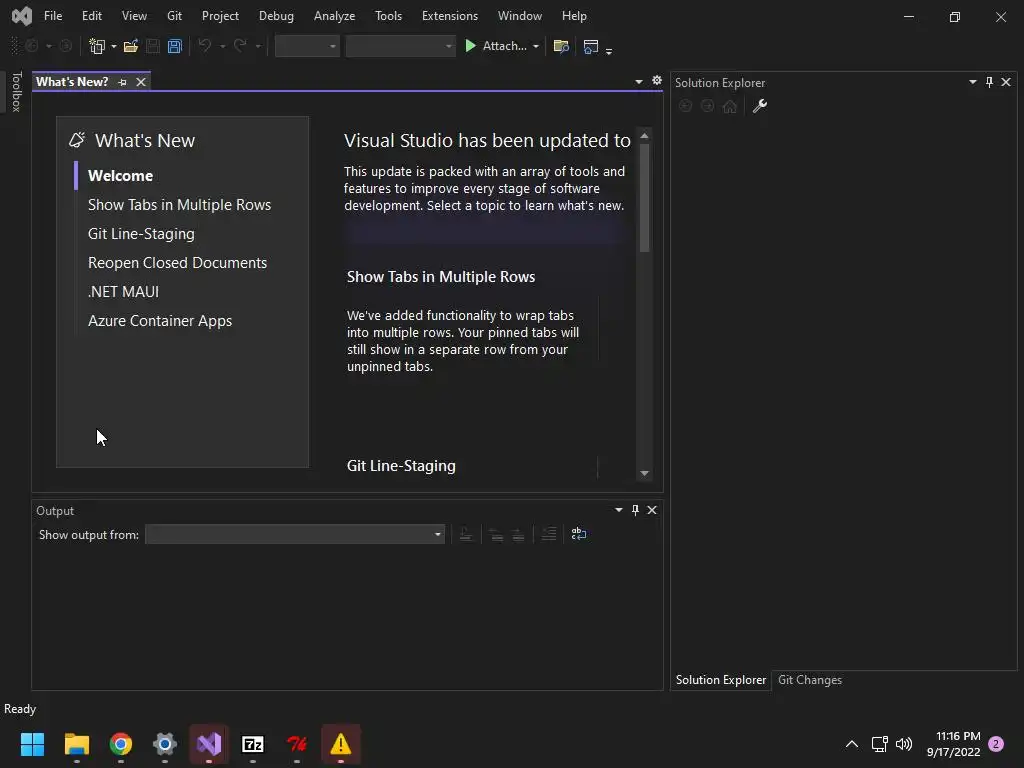Select the Welcome topic
This screenshot has width=1024, height=768.
[120, 176]
